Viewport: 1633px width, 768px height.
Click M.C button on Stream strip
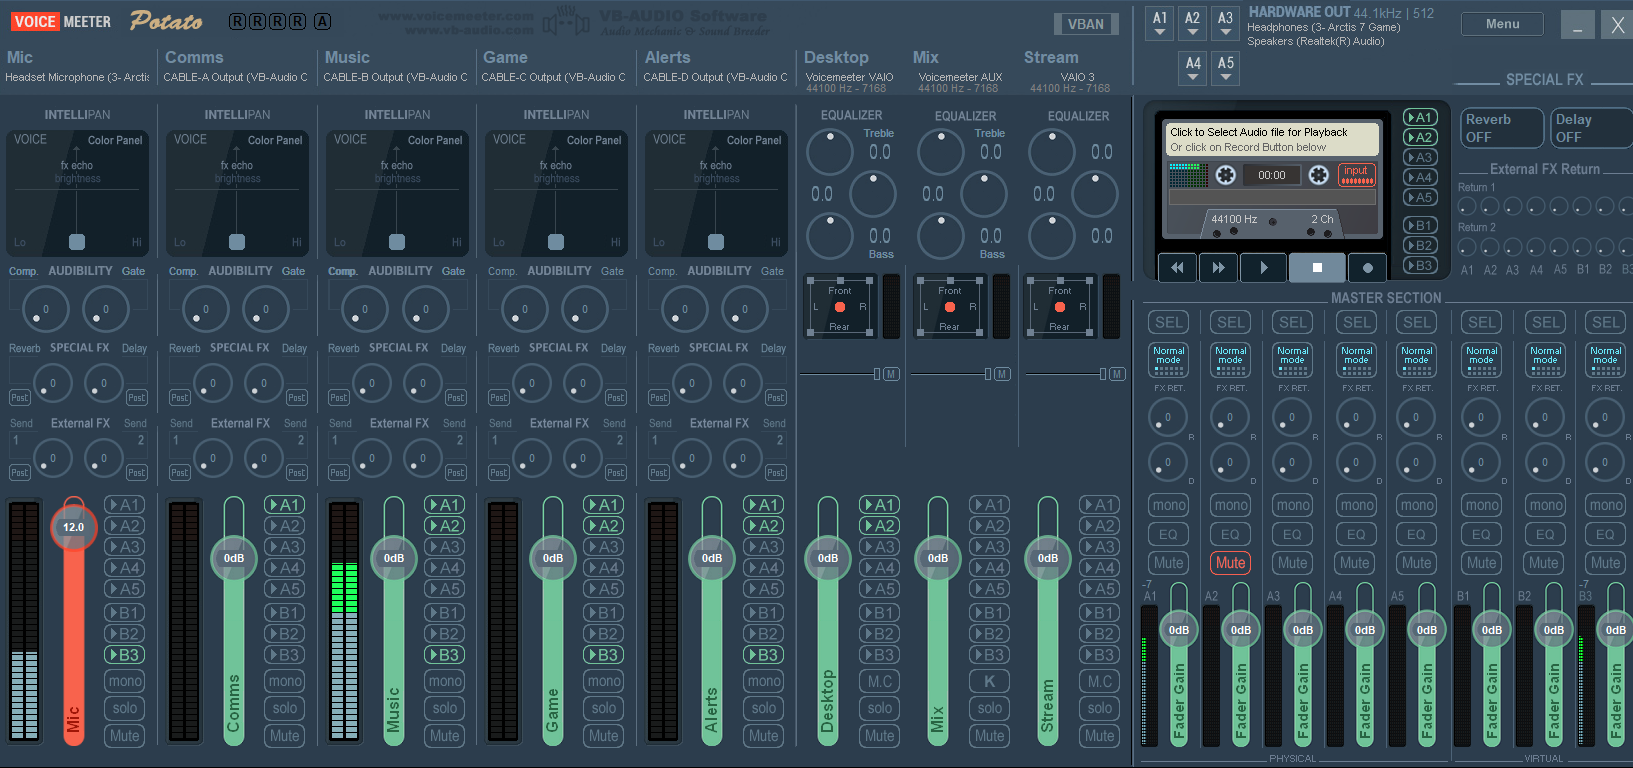1099,681
